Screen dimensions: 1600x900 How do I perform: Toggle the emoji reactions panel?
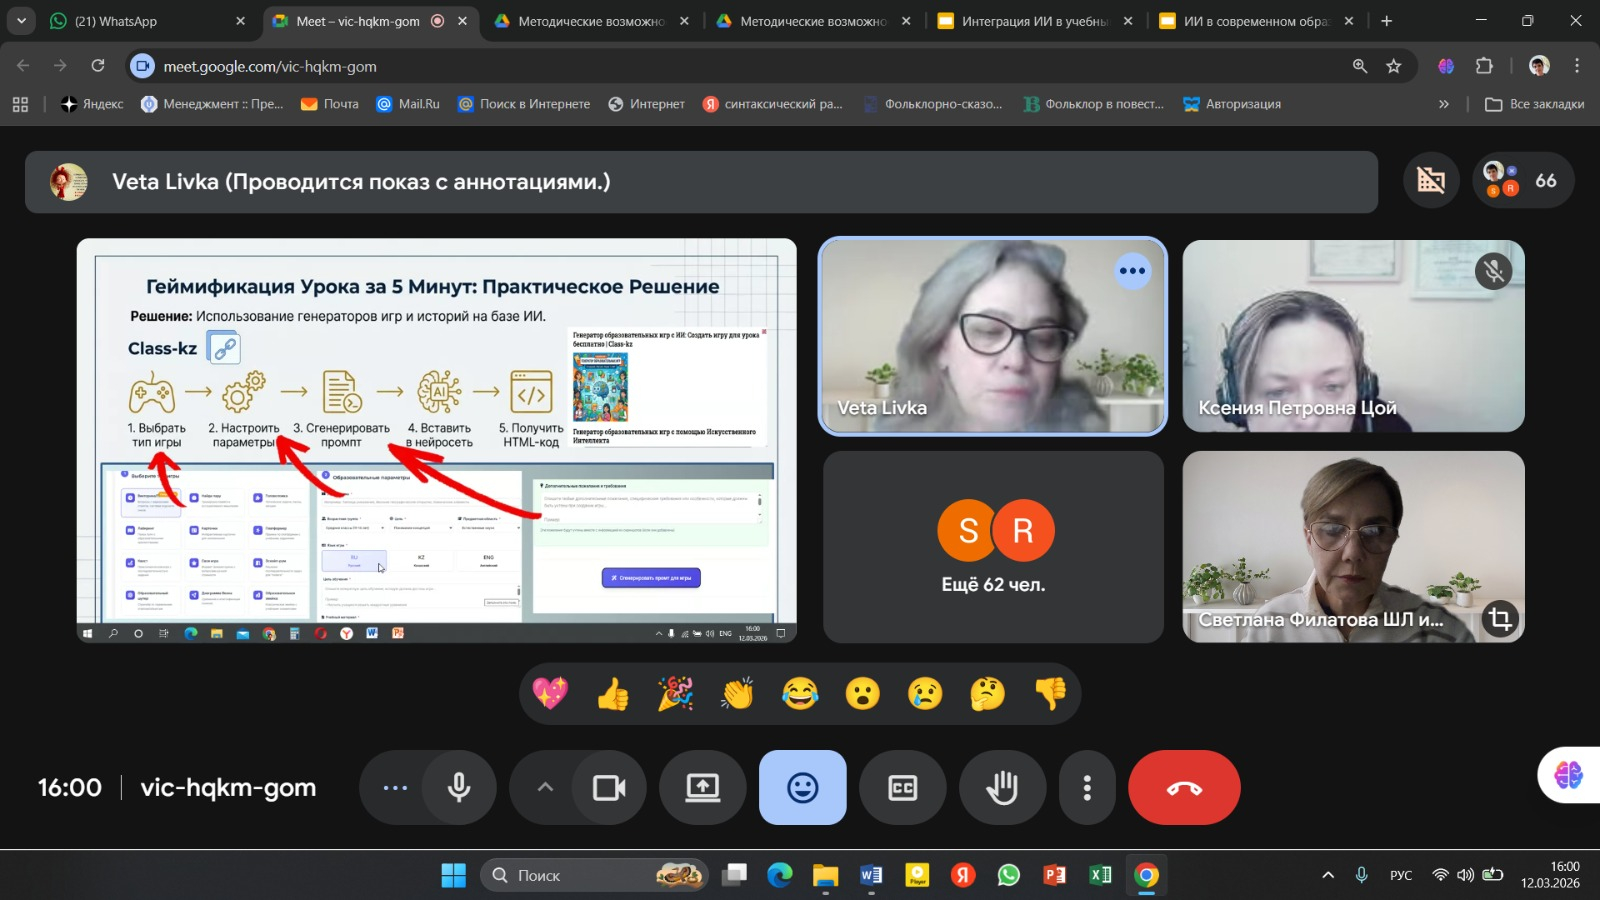802,788
